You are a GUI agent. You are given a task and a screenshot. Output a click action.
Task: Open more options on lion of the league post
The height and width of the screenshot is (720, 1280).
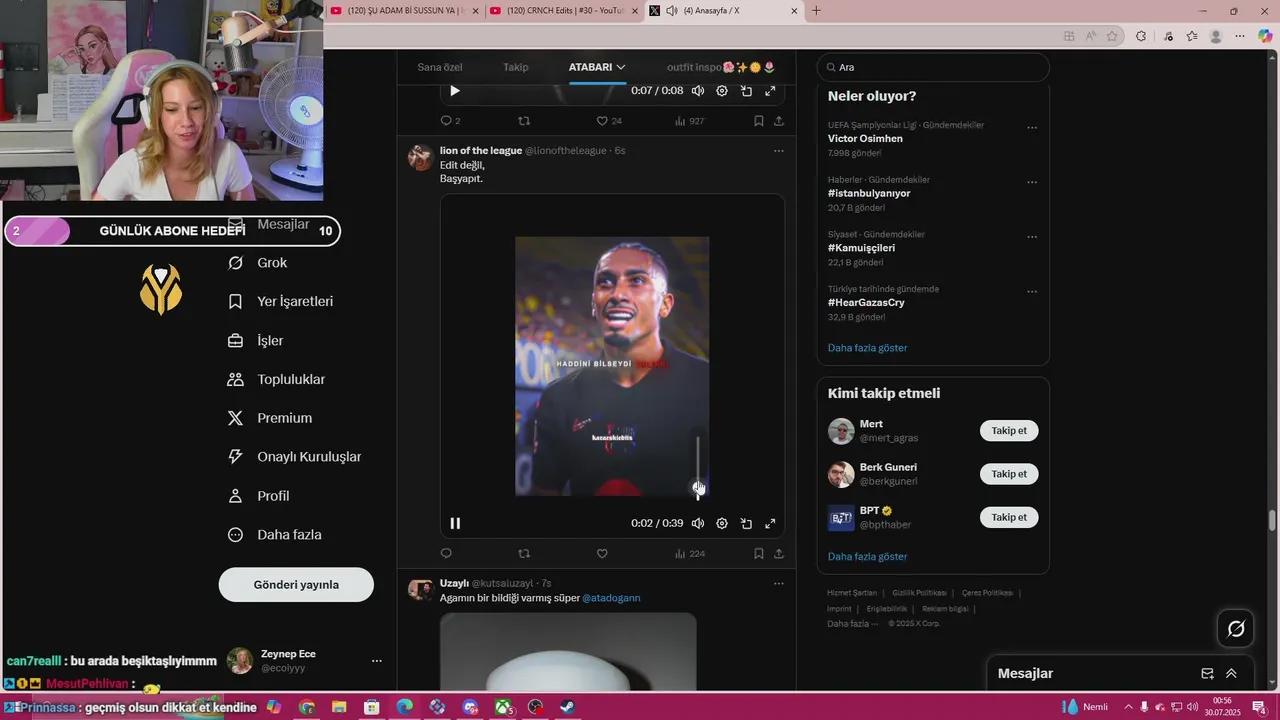[x=779, y=151]
